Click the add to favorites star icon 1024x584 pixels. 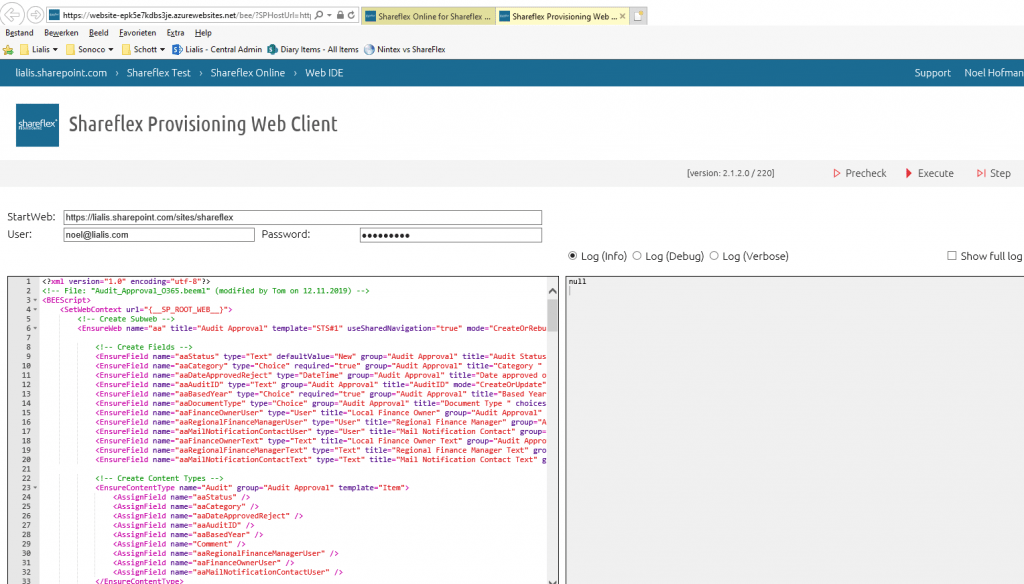8,50
